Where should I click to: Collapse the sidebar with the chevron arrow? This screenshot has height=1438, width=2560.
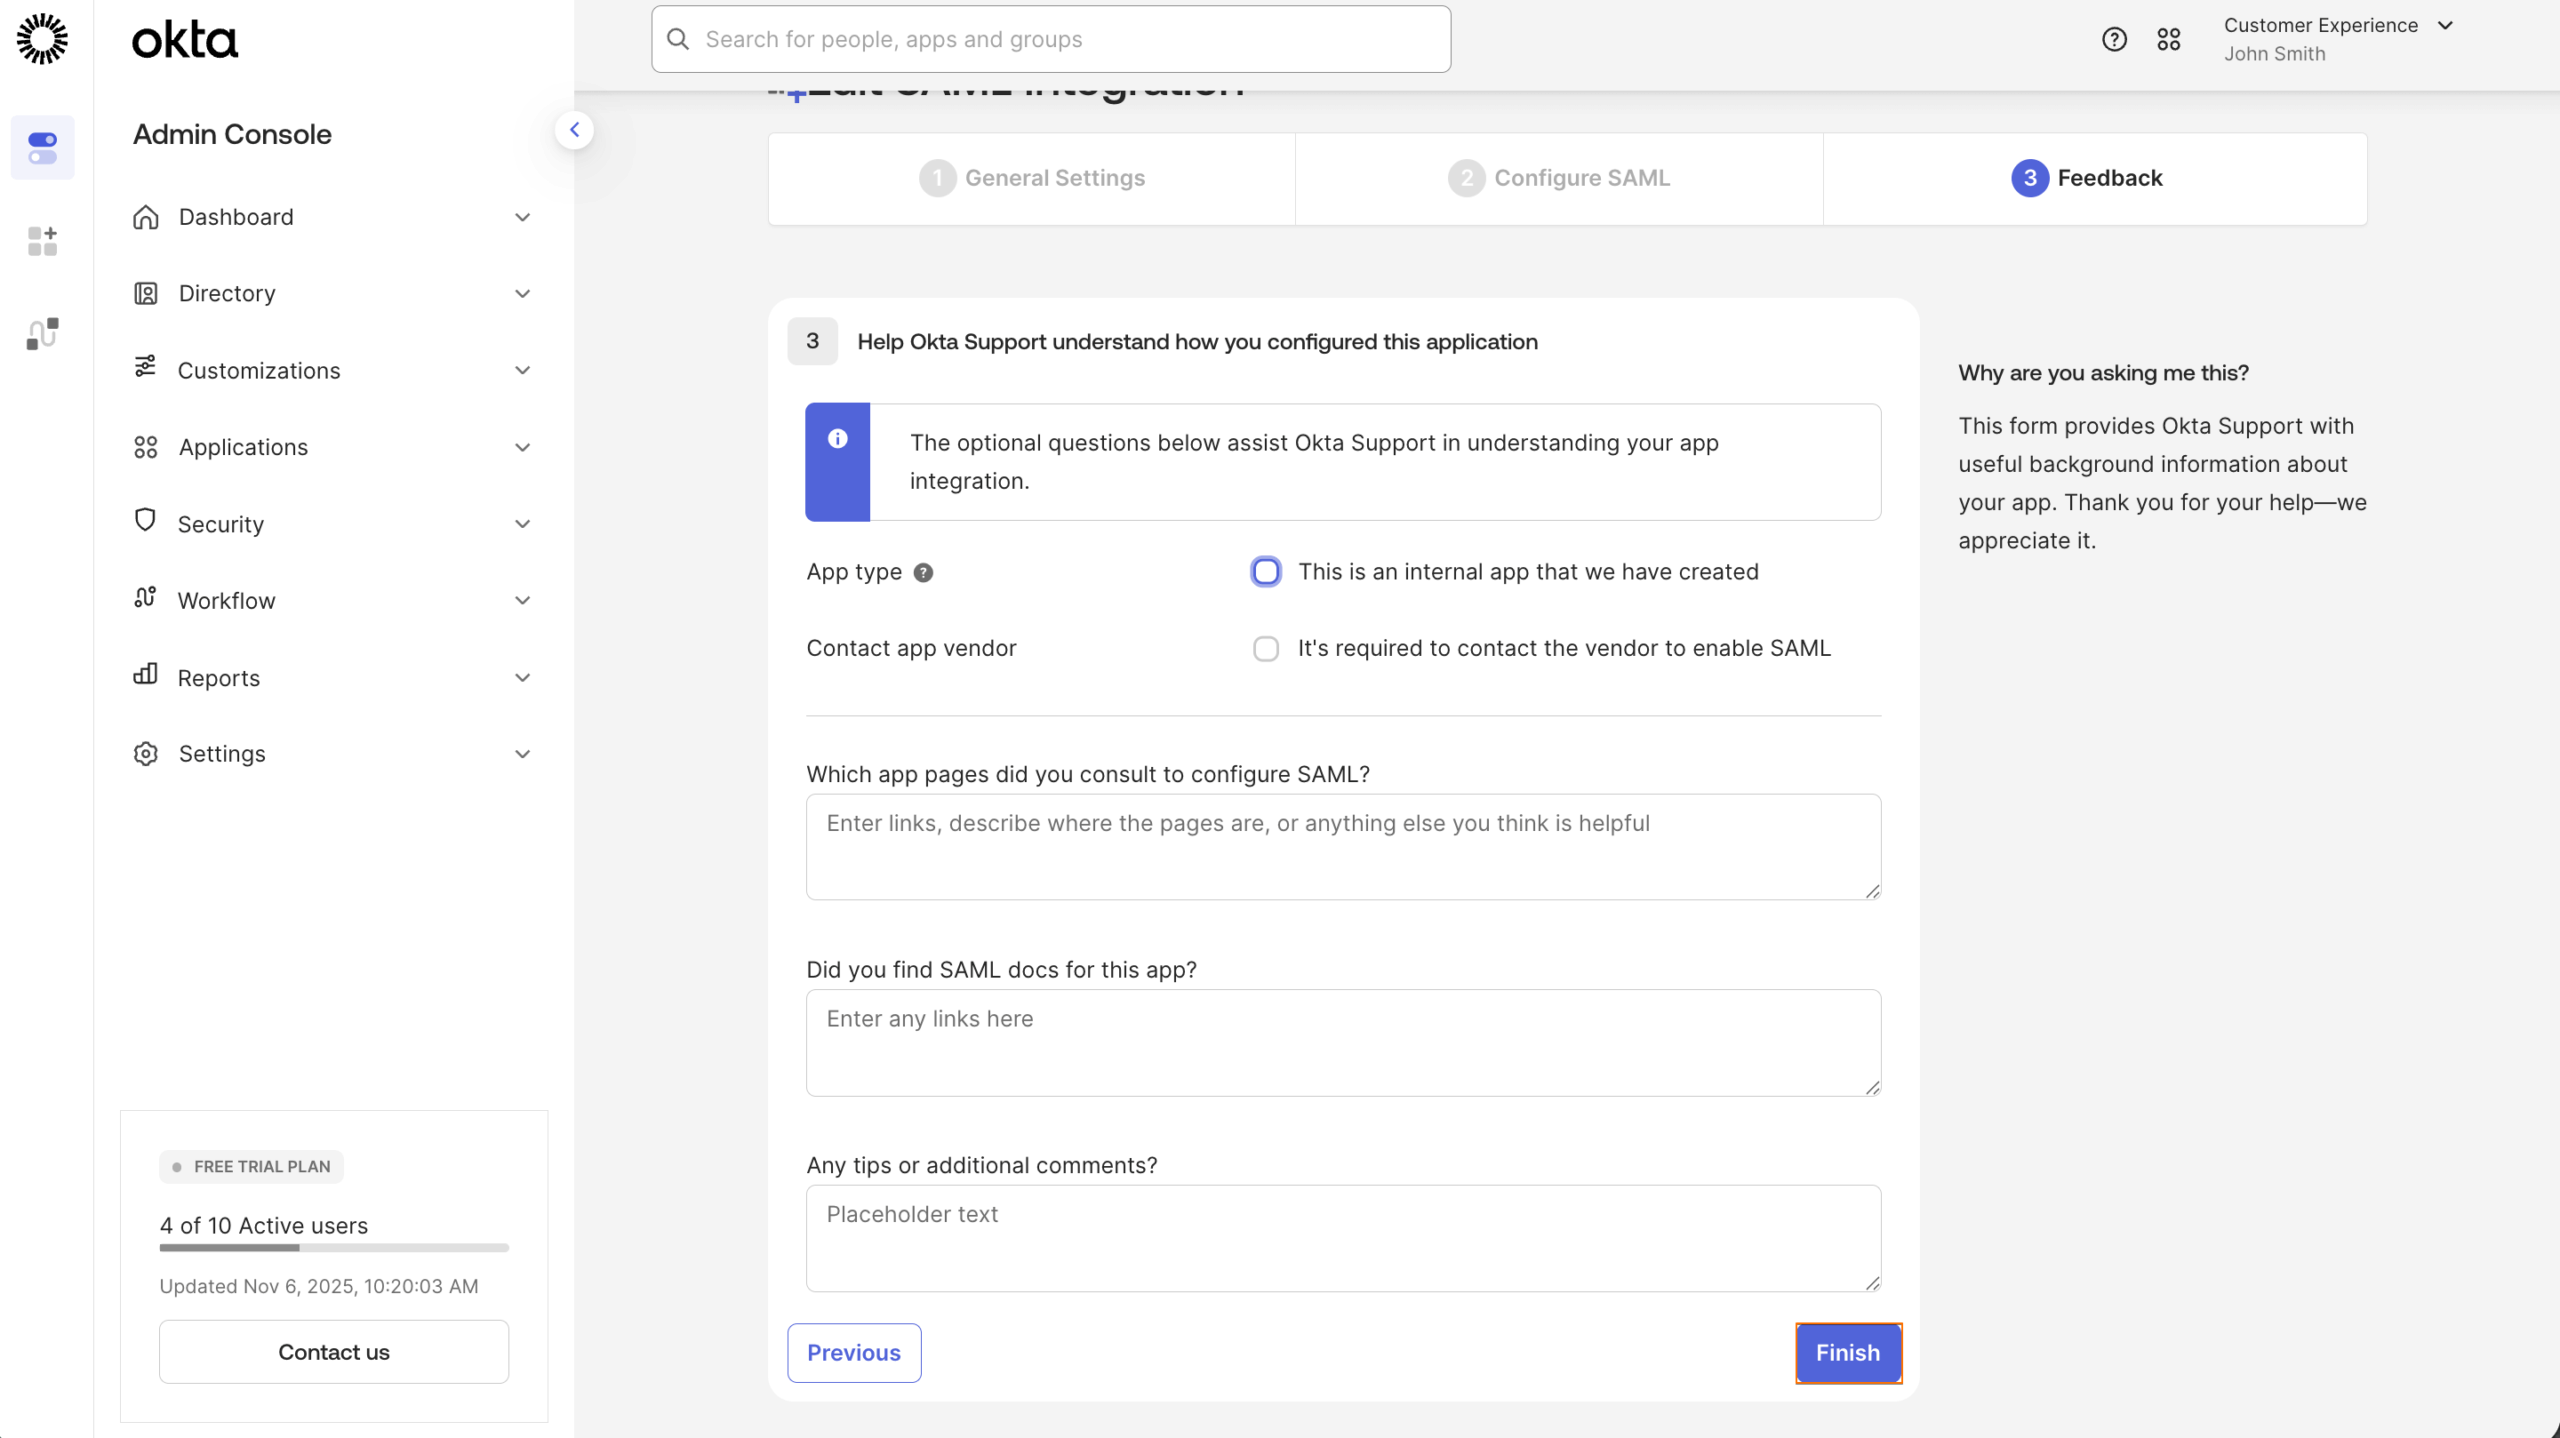tap(574, 129)
